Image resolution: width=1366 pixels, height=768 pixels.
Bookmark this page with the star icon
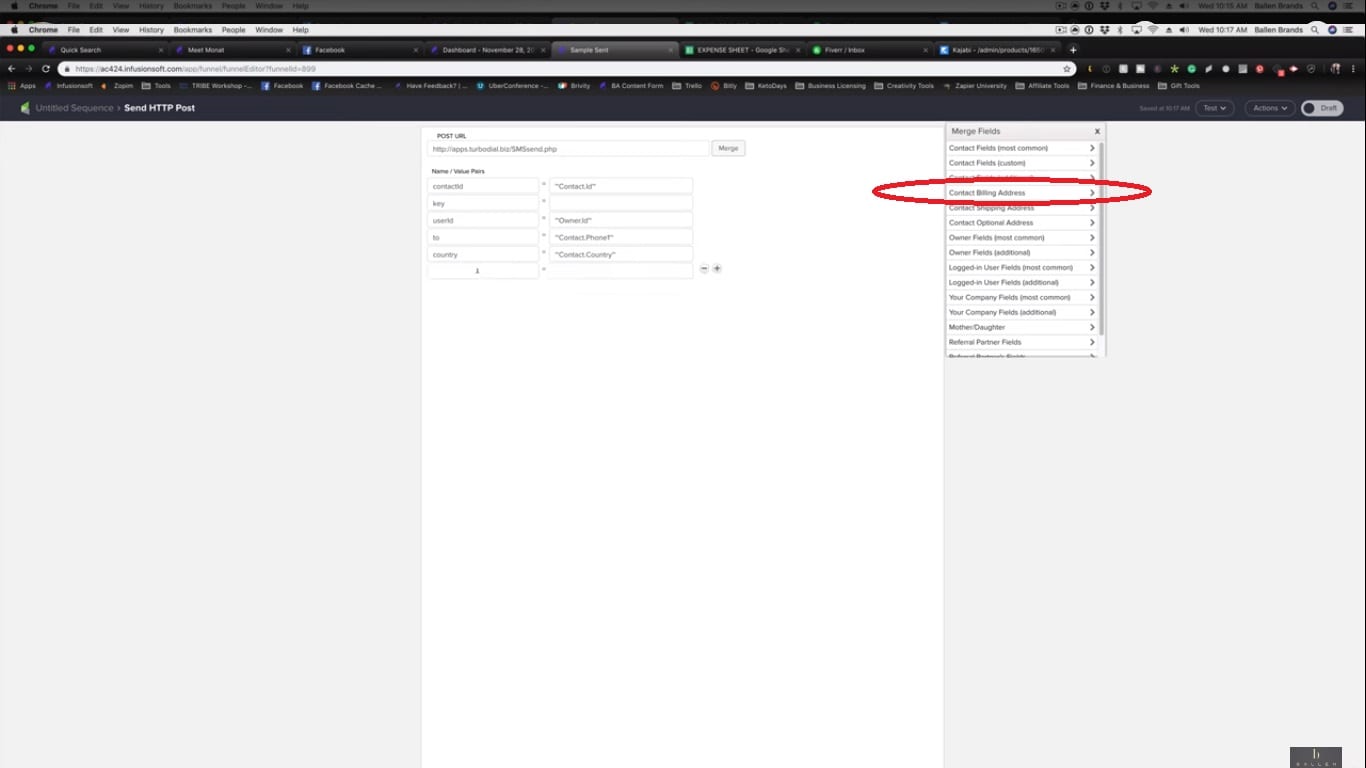1067,69
